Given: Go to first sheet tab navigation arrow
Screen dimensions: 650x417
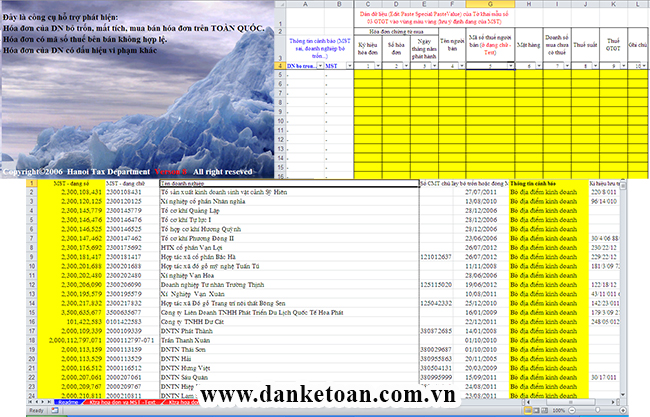Looking at the screenshot, I should pos(30,402).
